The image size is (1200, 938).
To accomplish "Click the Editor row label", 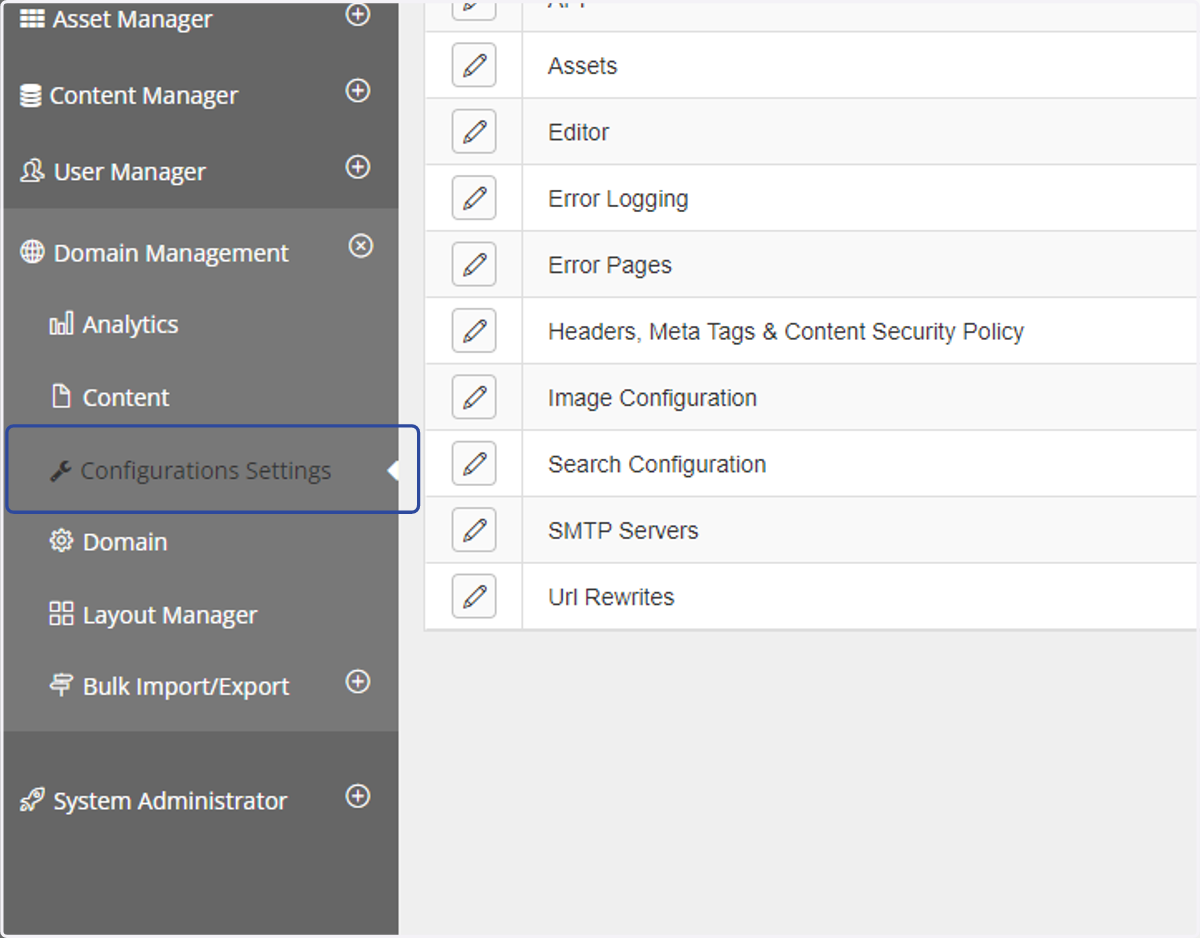I will [x=579, y=132].
